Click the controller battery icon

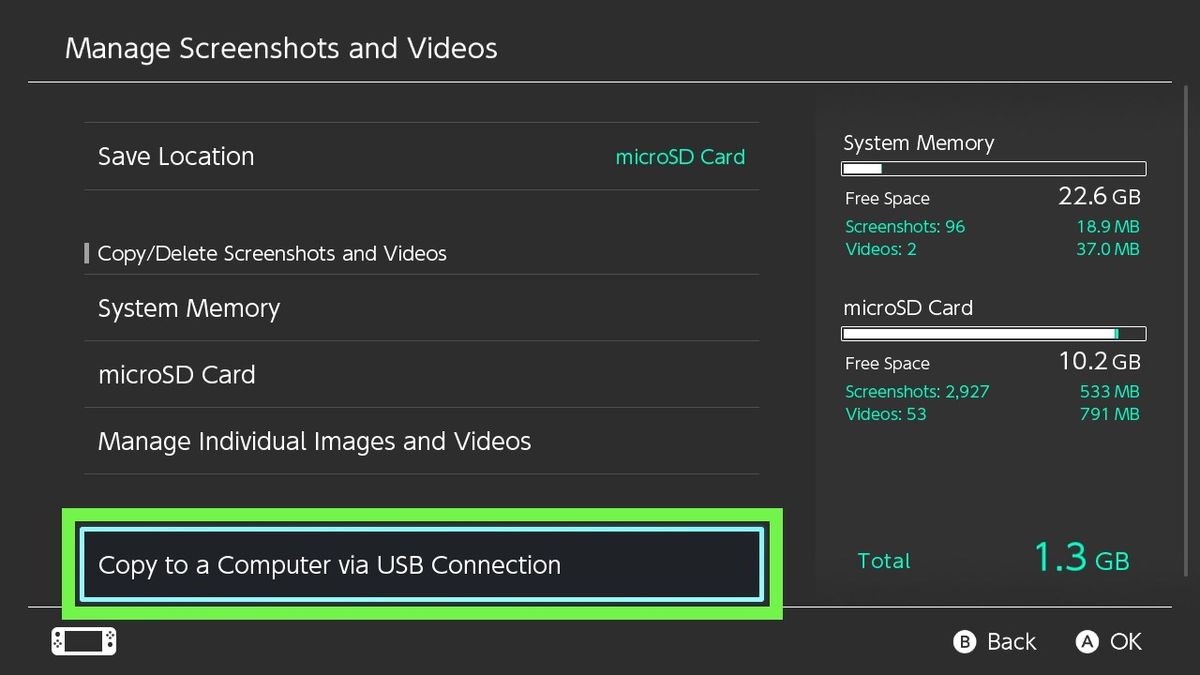tap(83, 641)
